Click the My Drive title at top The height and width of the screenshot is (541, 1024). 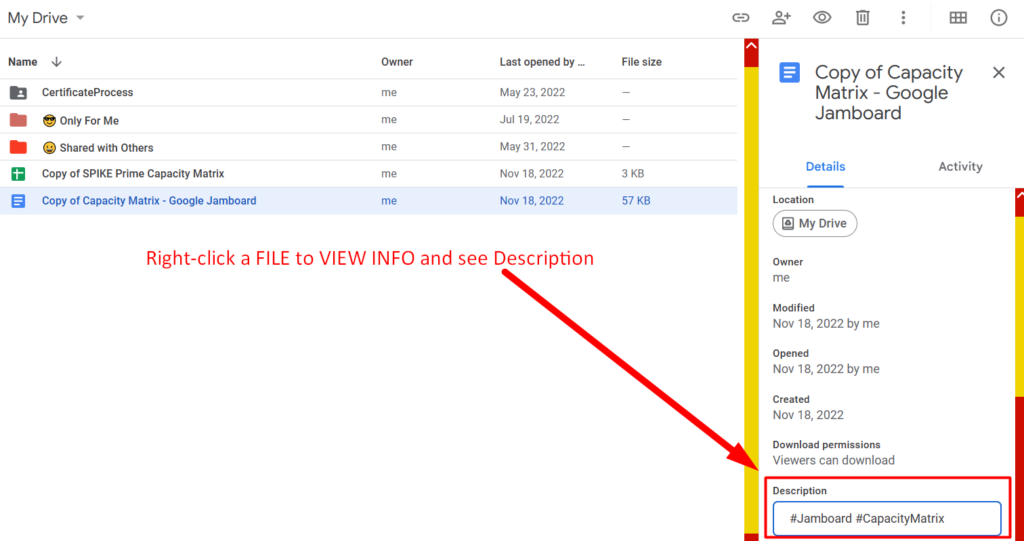click(38, 18)
